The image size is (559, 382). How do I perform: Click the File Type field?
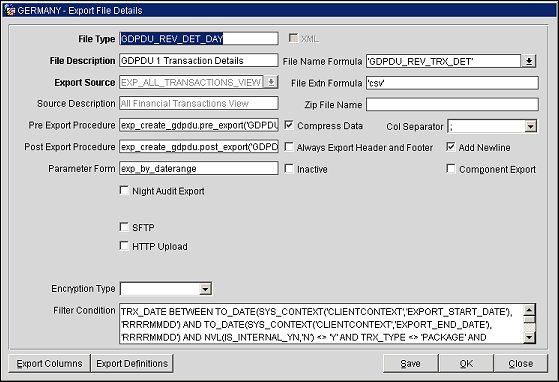click(199, 38)
